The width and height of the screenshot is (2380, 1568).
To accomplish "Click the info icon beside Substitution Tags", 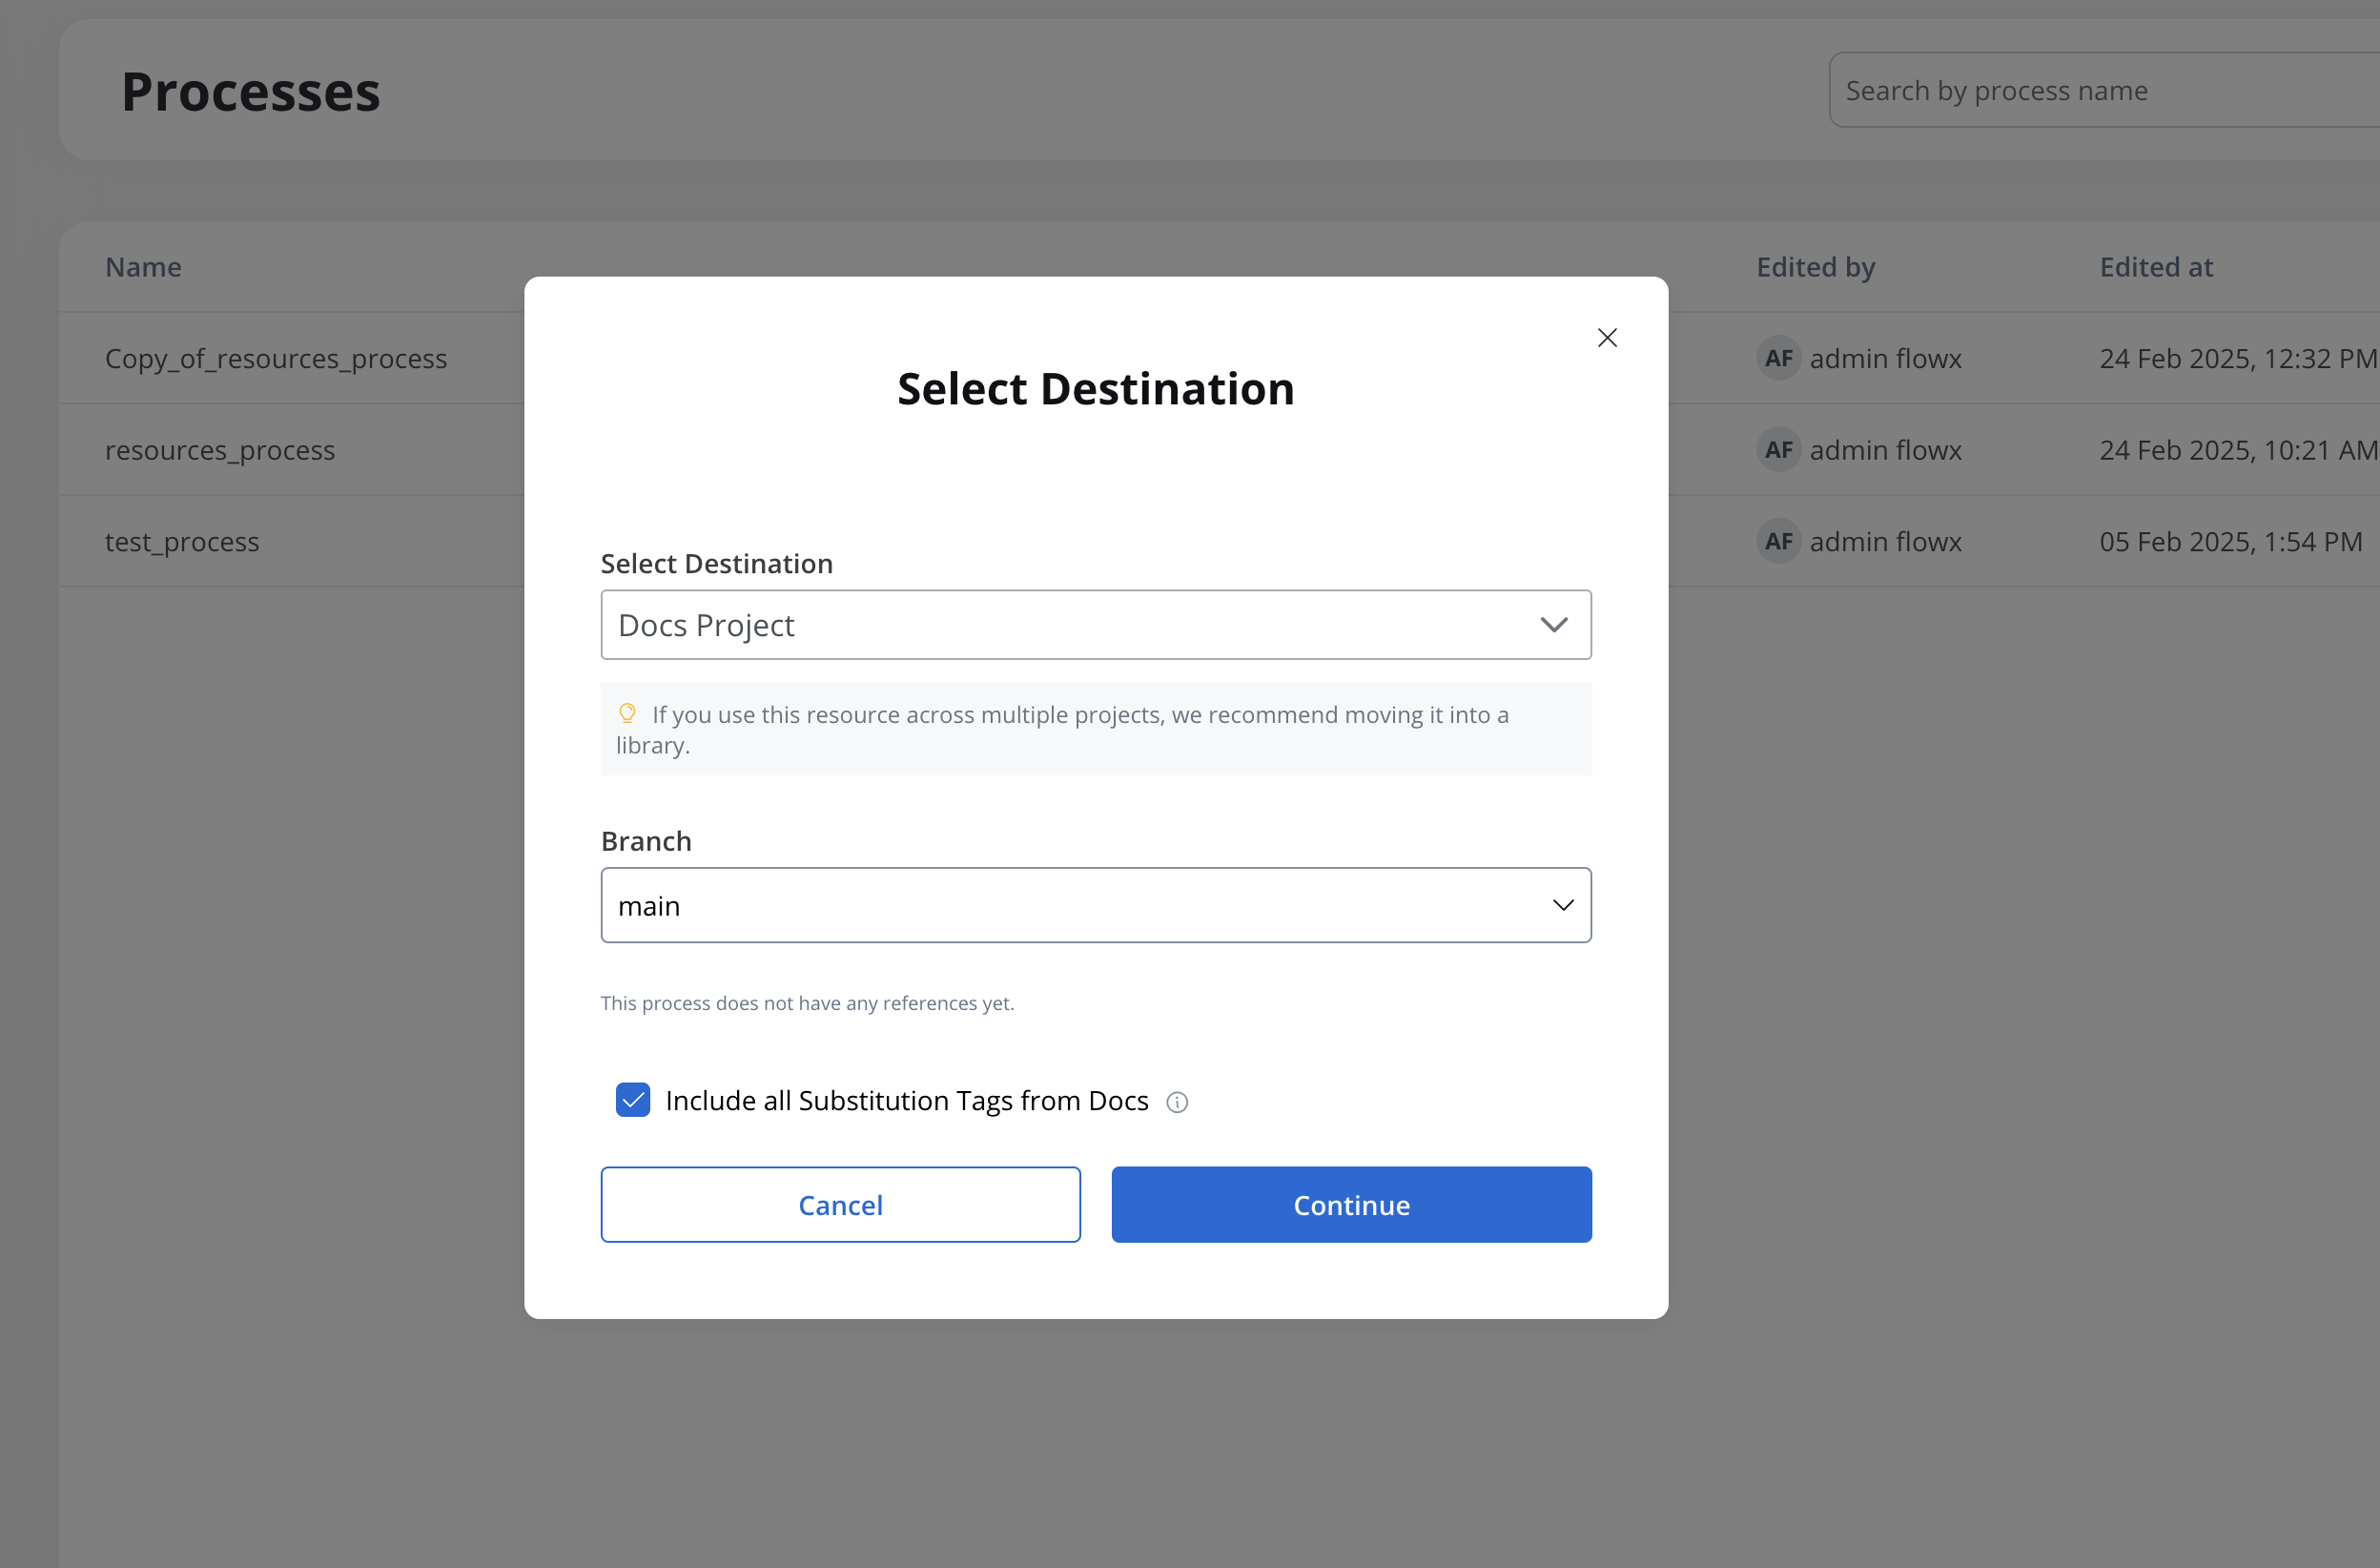I will 1177,1102.
